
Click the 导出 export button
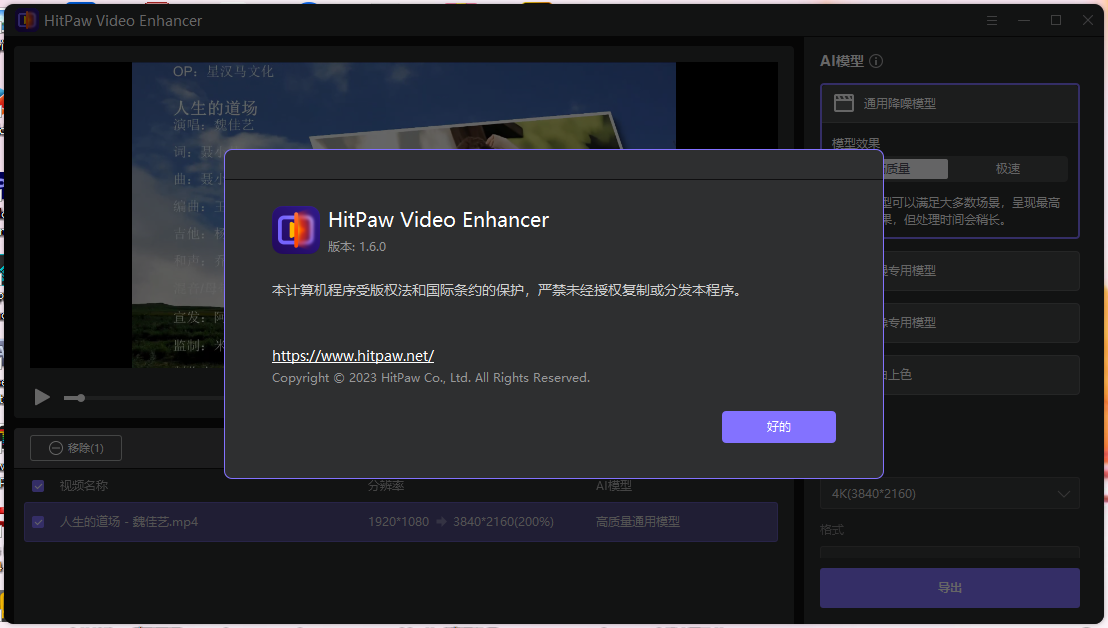click(950, 588)
